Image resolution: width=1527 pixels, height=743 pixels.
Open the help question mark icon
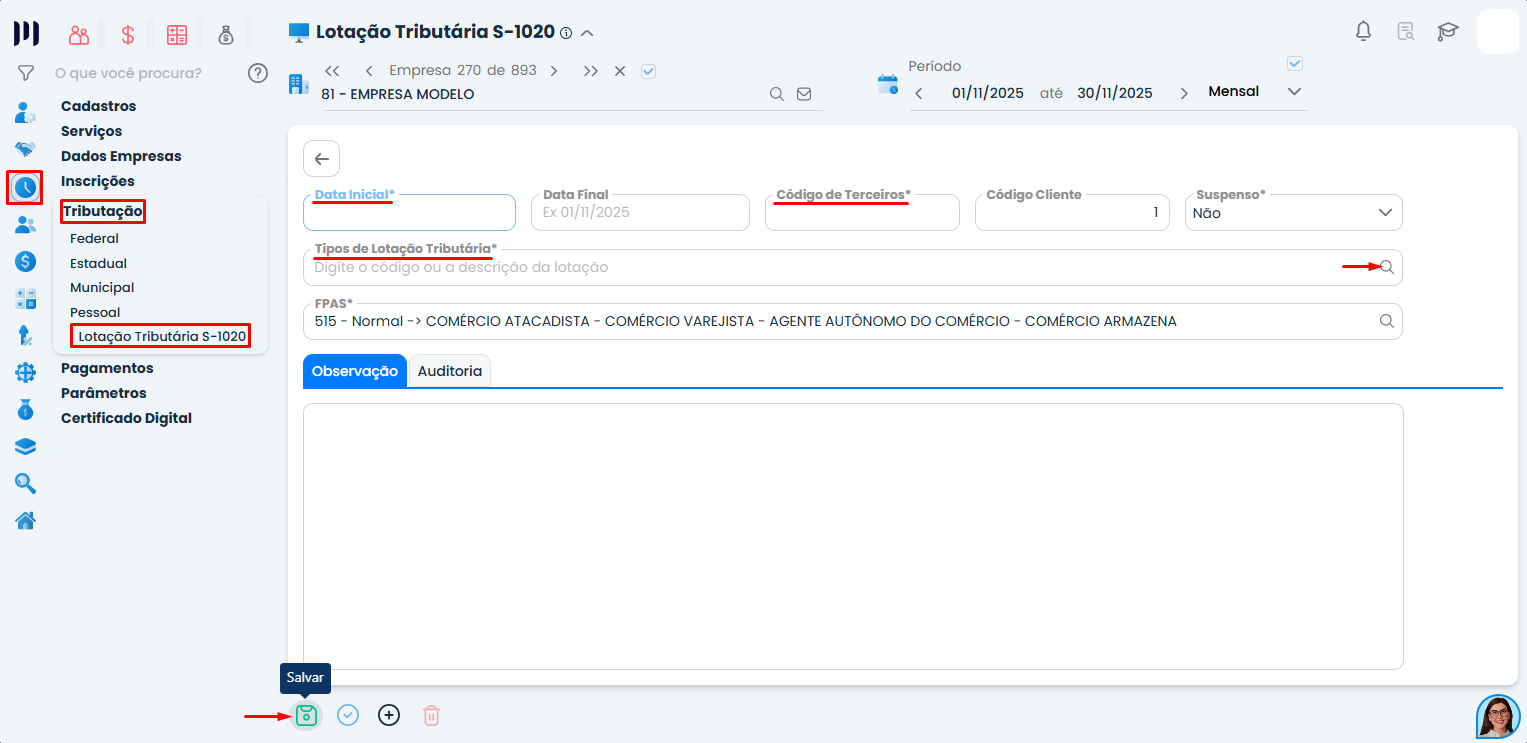(258, 73)
